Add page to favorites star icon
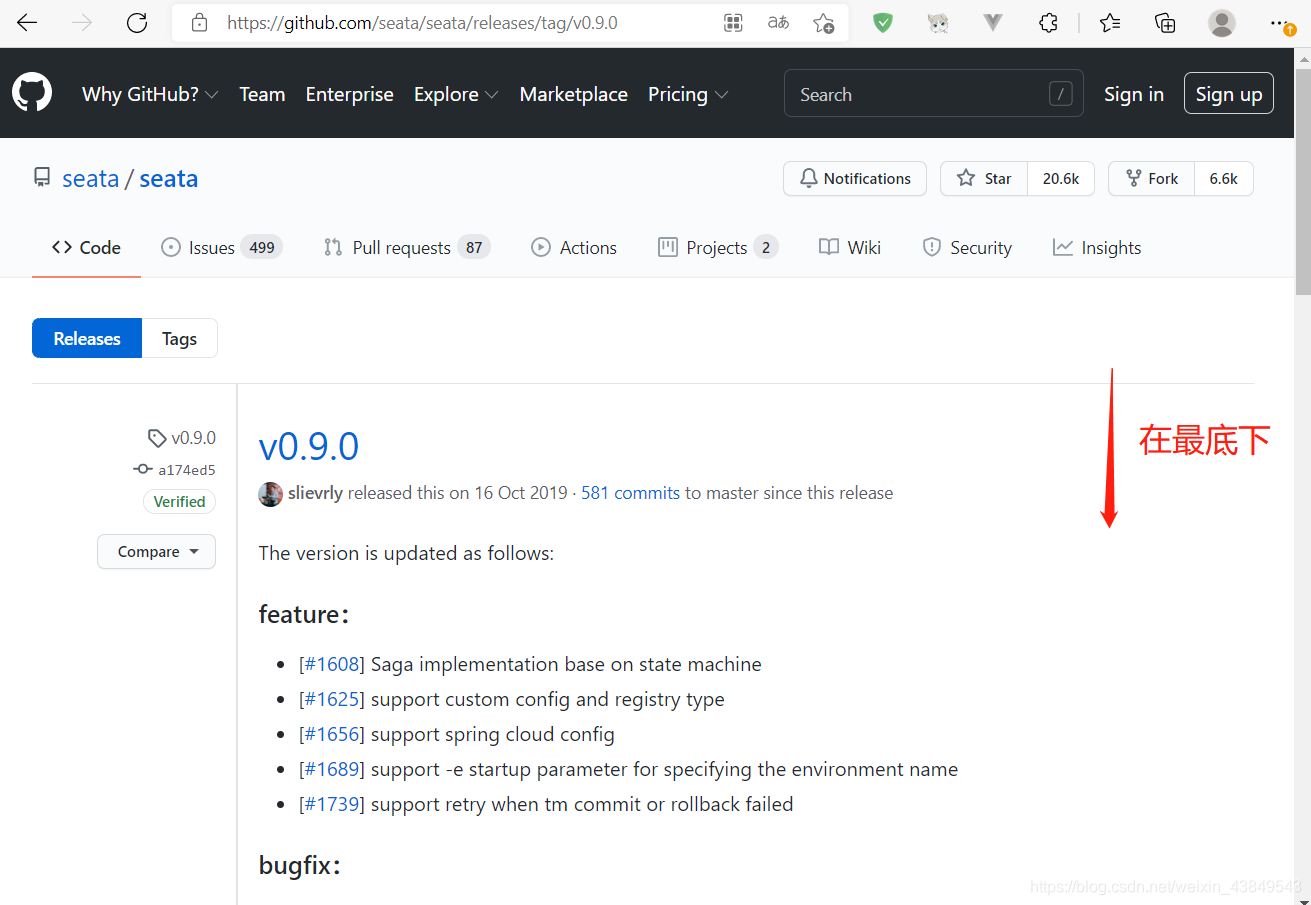Viewport: 1311px width, 905px height. pyautogui.click(x=823, y=23)
